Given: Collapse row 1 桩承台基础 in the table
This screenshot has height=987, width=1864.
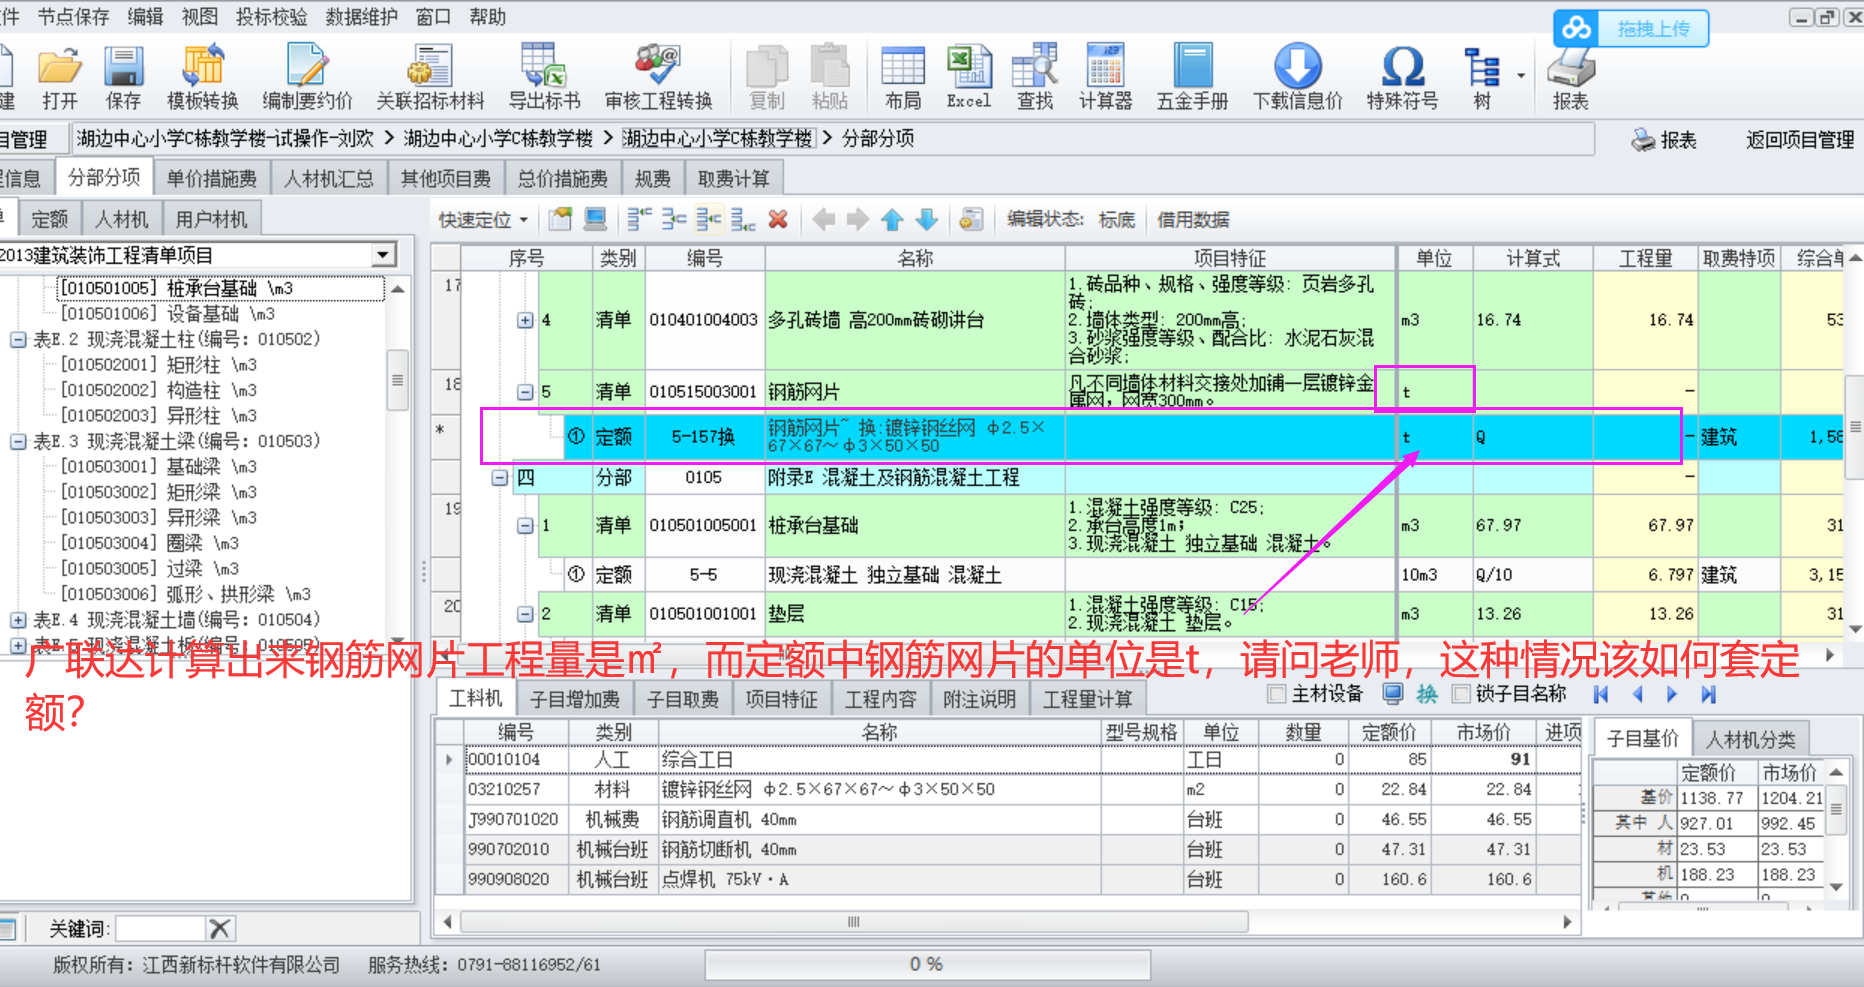Looking at the screenshot, I should 525,525.
